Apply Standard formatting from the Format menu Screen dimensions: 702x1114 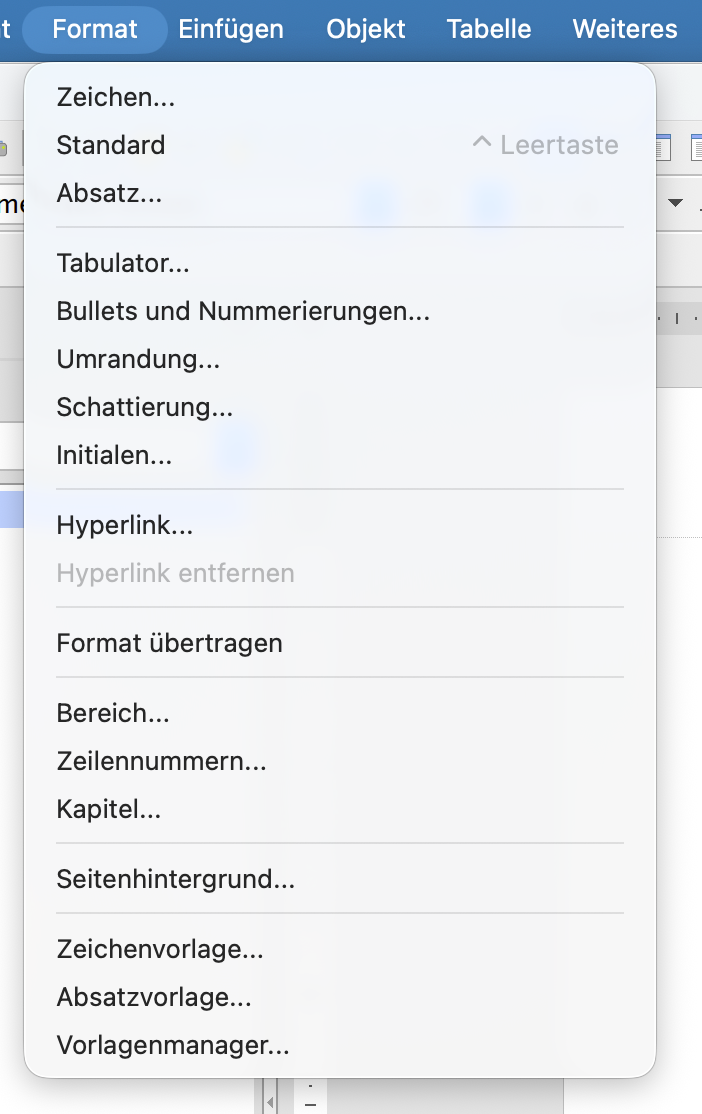[x=110, y=145]
